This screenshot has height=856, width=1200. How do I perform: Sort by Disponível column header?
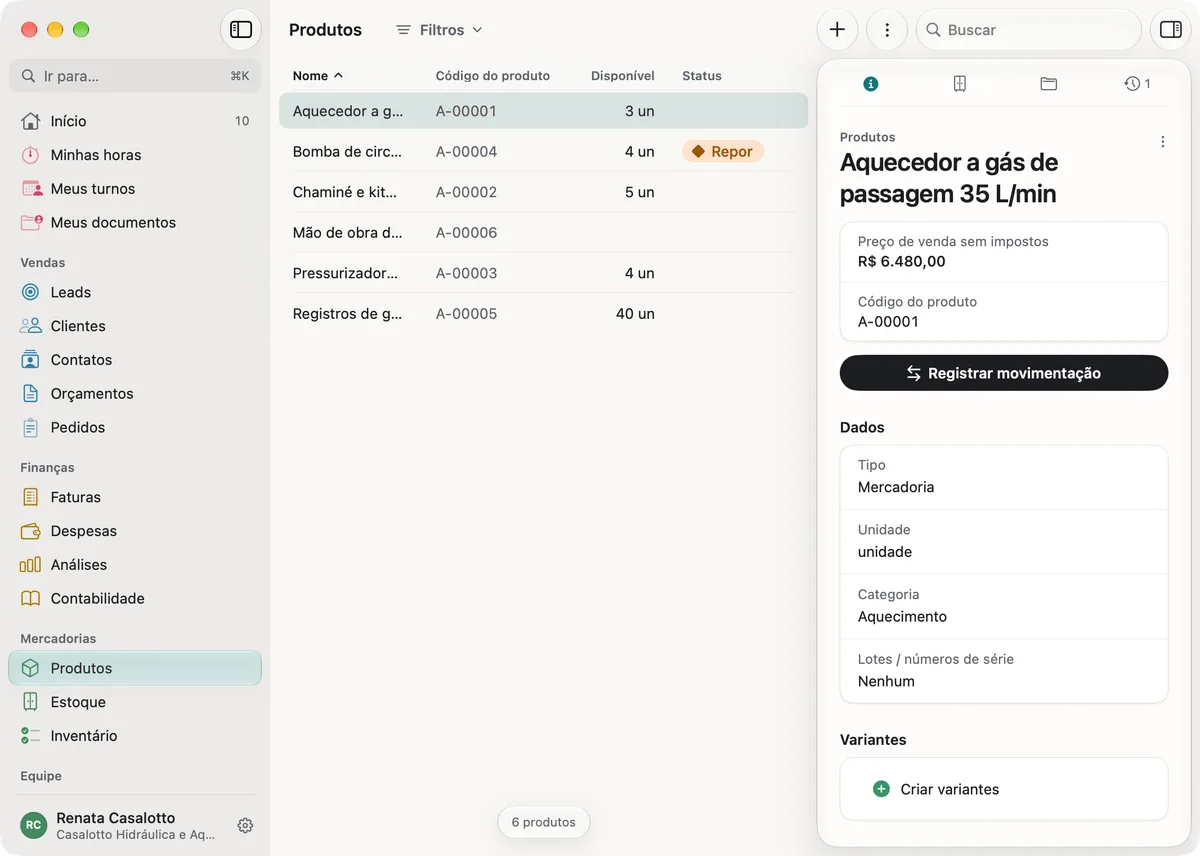tap(623, 76)
